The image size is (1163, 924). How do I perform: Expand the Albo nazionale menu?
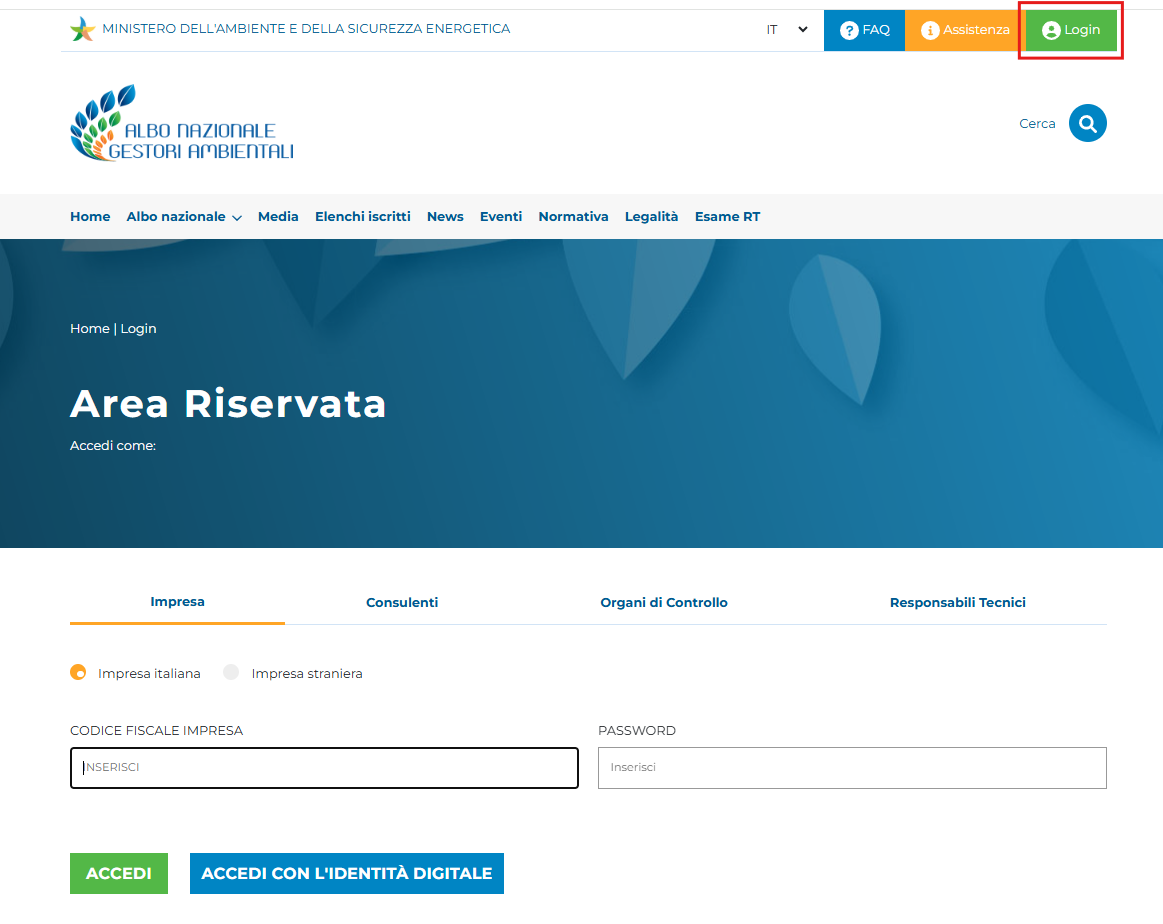(184, 217)
